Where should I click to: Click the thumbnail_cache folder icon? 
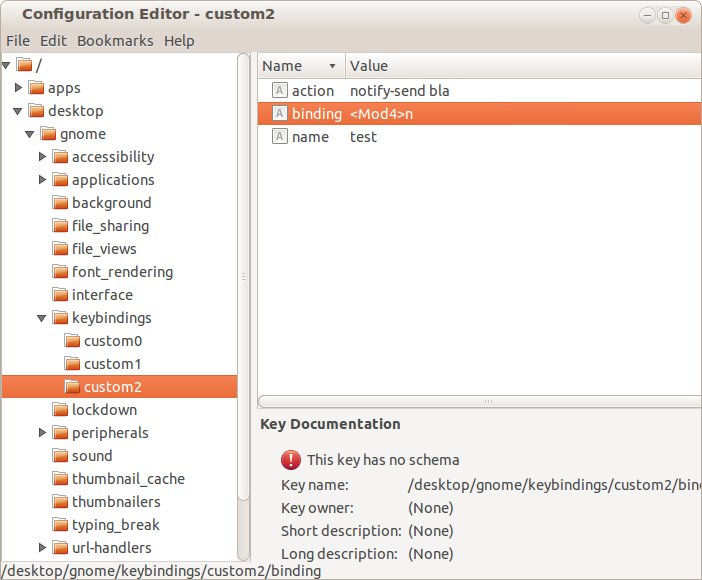coord(60,479)
